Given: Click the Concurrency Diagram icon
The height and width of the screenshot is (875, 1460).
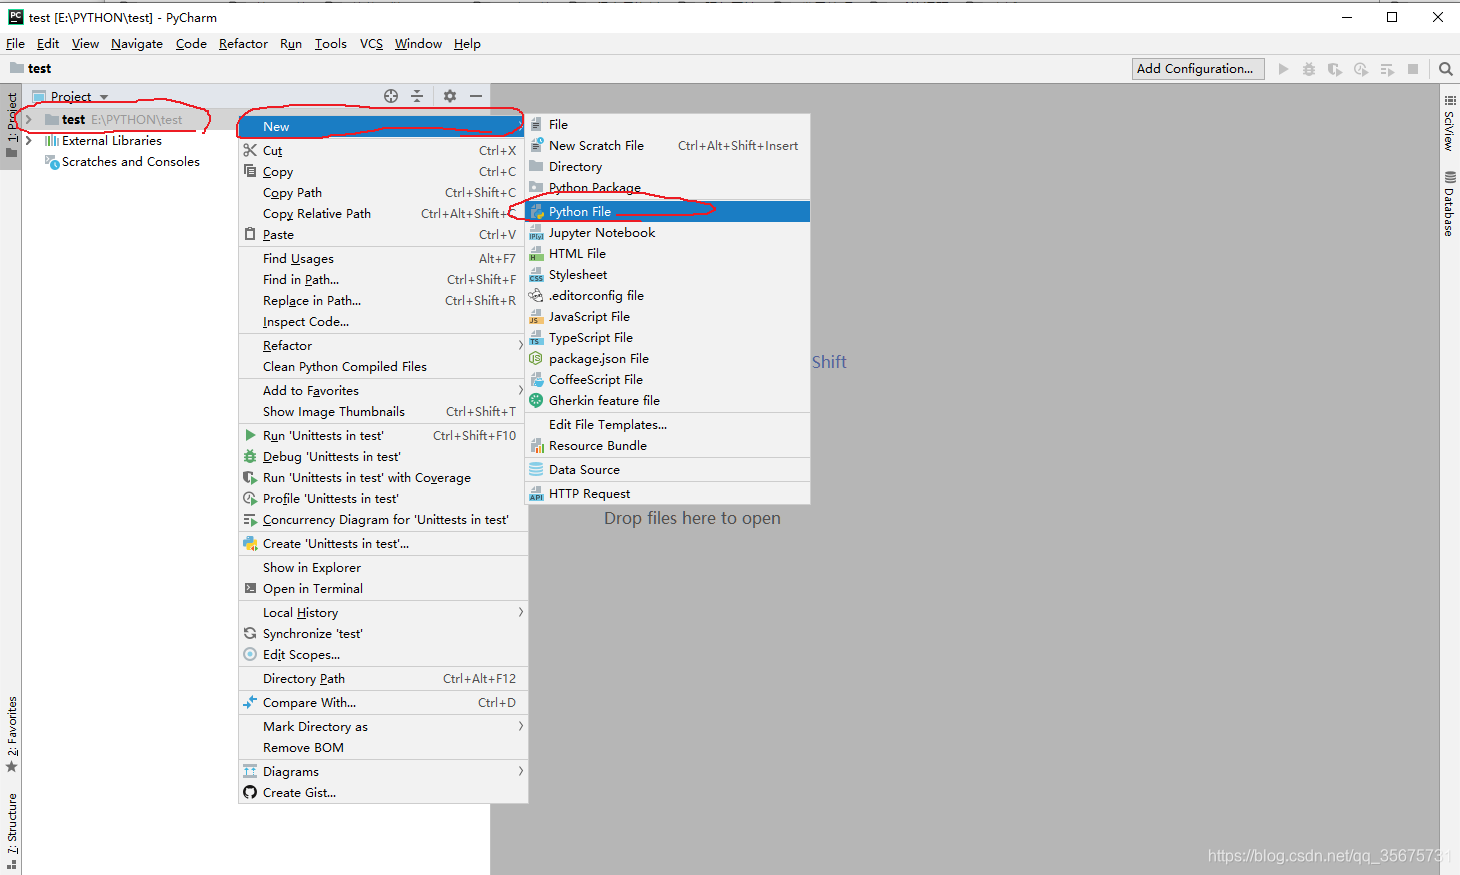Looking at the screenshot, I should tap(250, 519).
